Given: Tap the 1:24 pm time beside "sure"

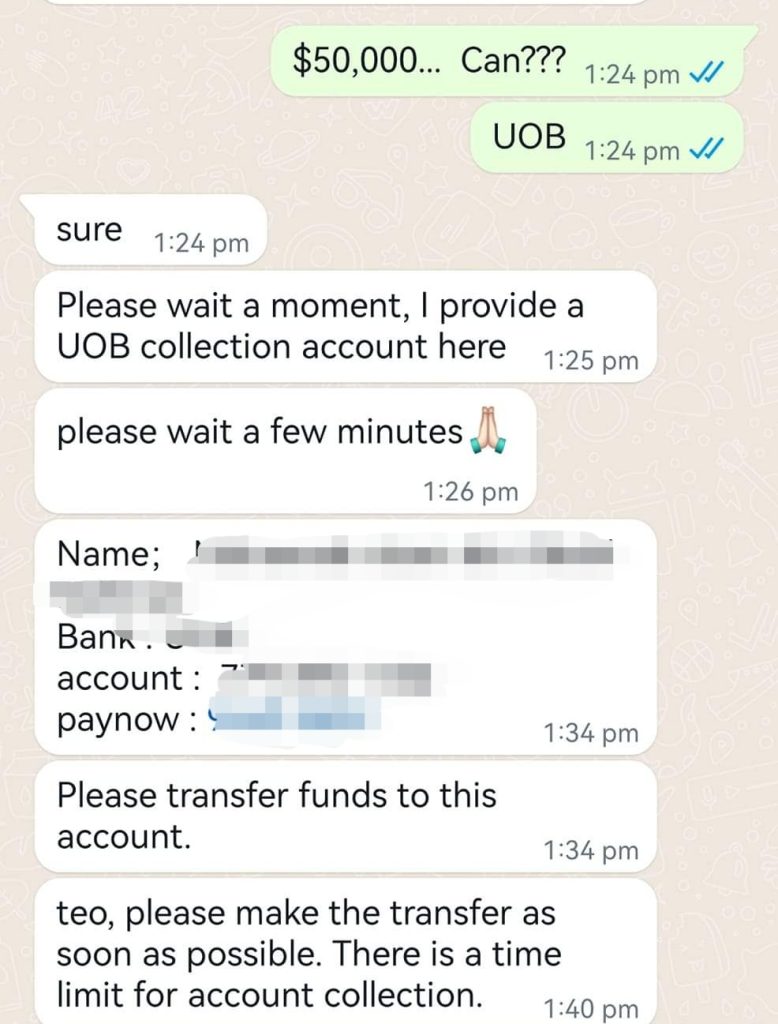Looking at the screenshot, I should click(201, 243).
